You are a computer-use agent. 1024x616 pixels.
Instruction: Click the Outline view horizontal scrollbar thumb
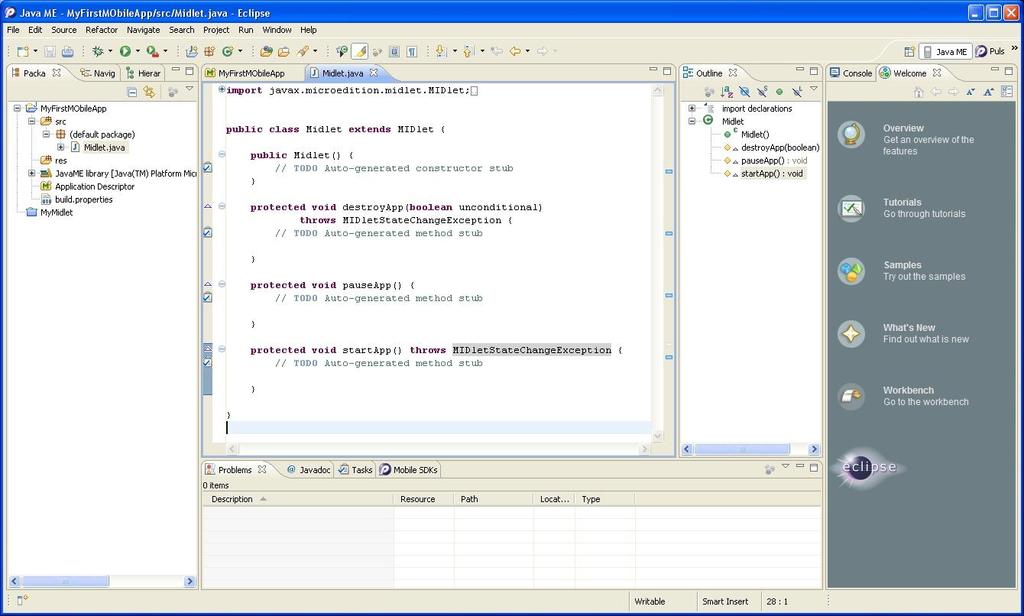742,449
